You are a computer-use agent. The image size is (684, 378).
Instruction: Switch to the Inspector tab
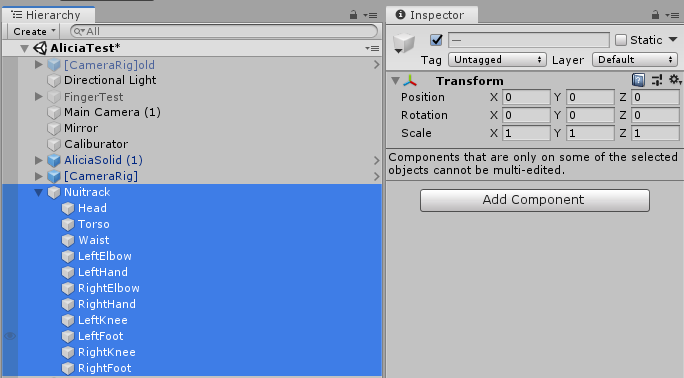point(431,15)
